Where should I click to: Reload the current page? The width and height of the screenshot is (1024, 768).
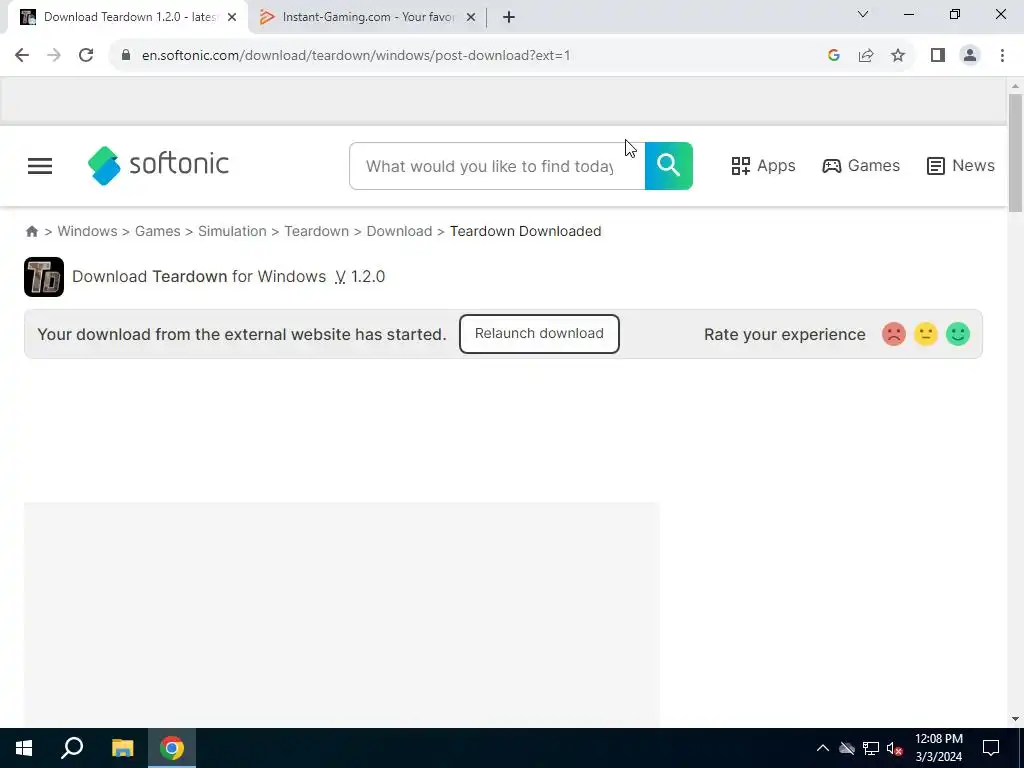coord(86,56)
